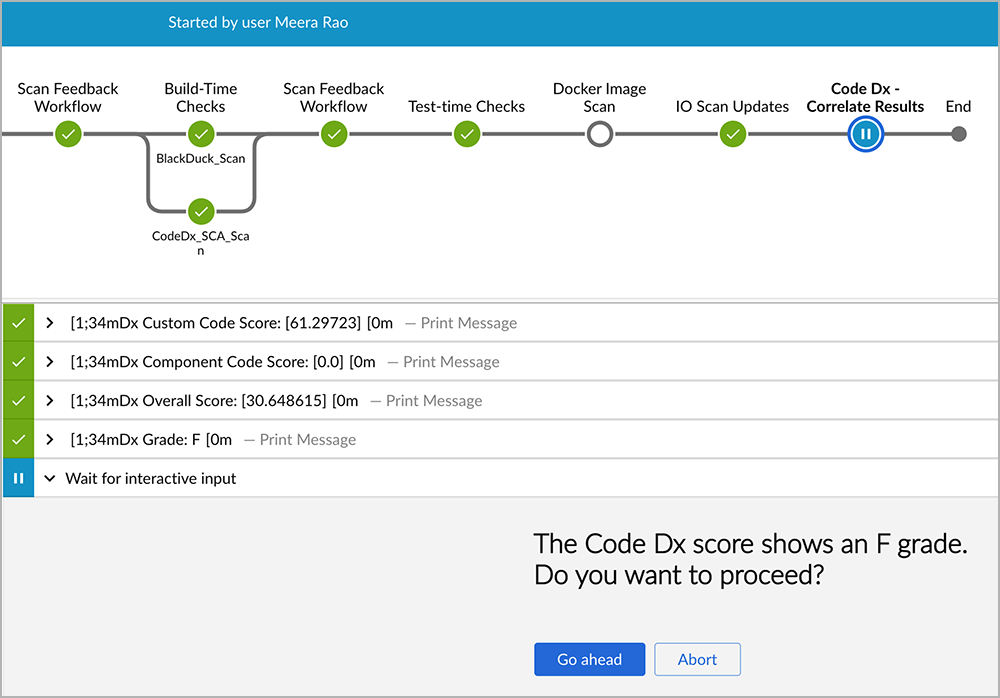Expand the Dx Custom Code Score log entry
The image size is (1000, 698).
coord(48,323)
